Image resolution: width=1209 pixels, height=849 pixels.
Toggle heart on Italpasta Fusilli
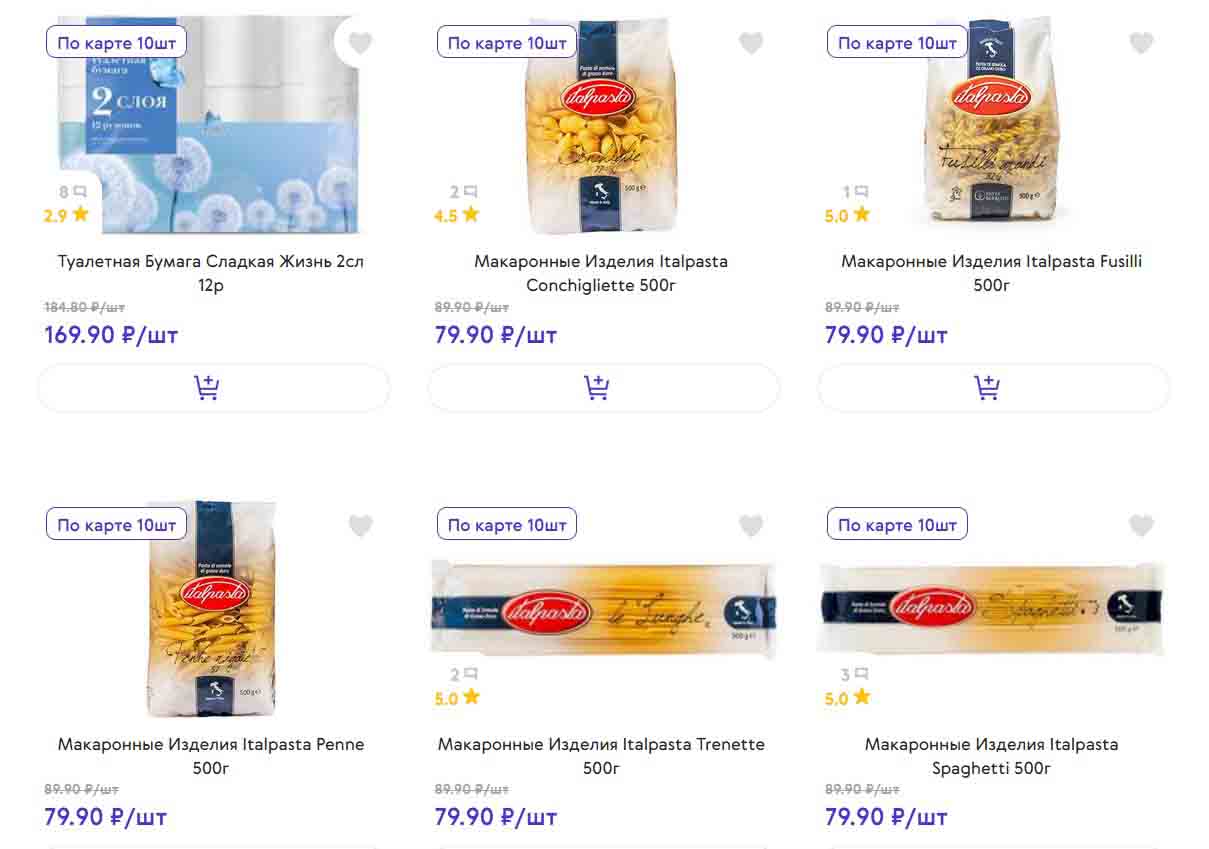click(1141, 43)
